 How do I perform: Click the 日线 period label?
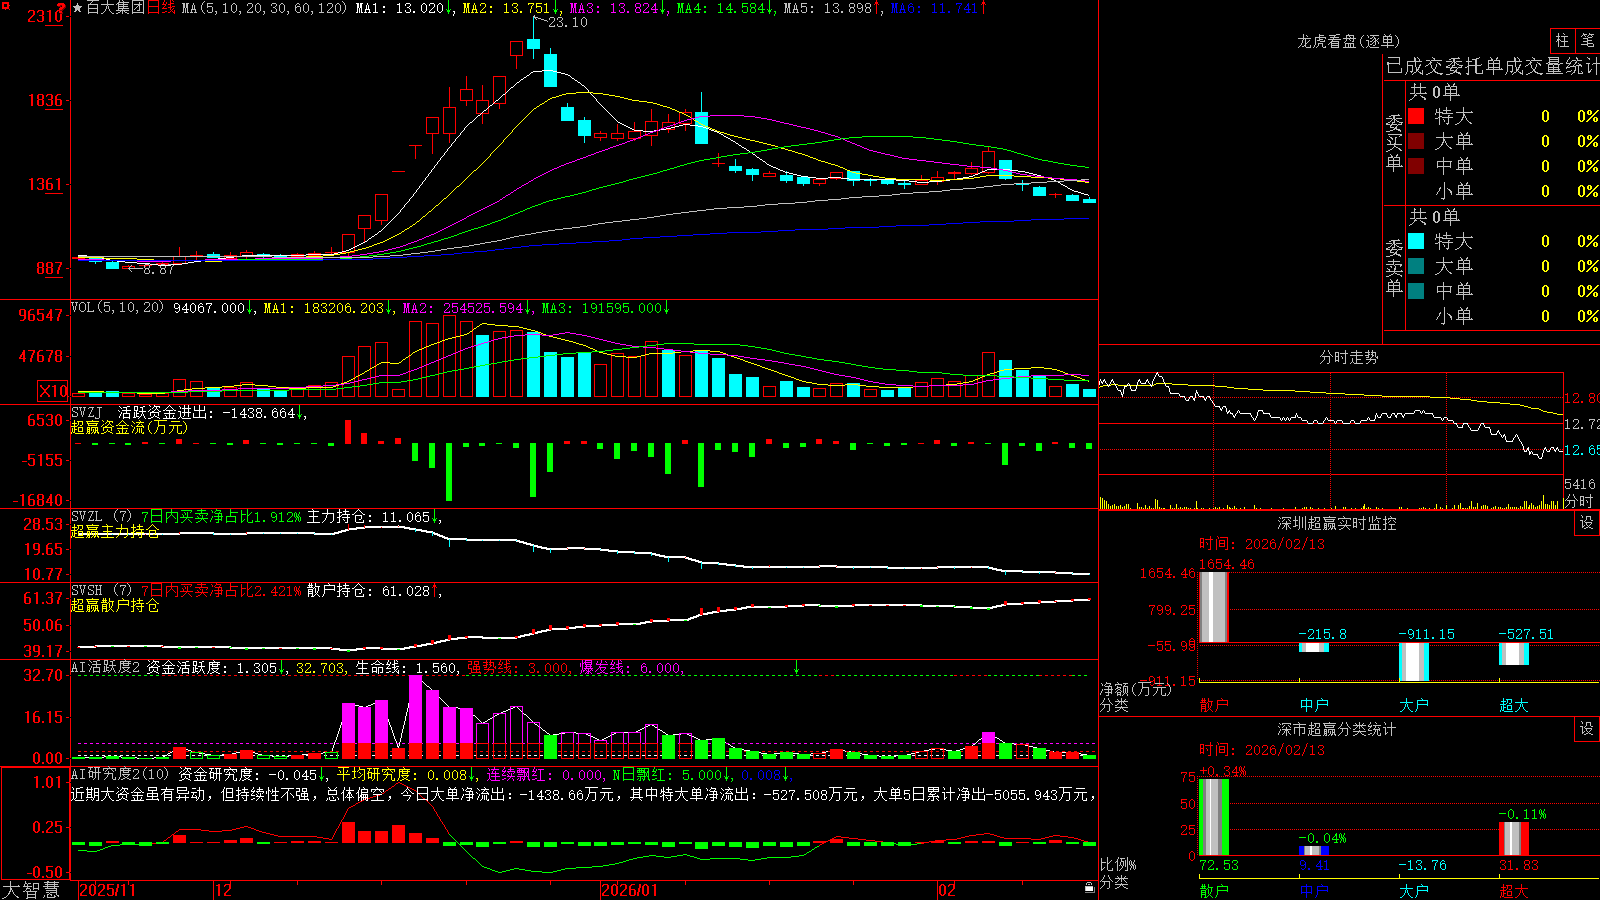tap(161, 8)
